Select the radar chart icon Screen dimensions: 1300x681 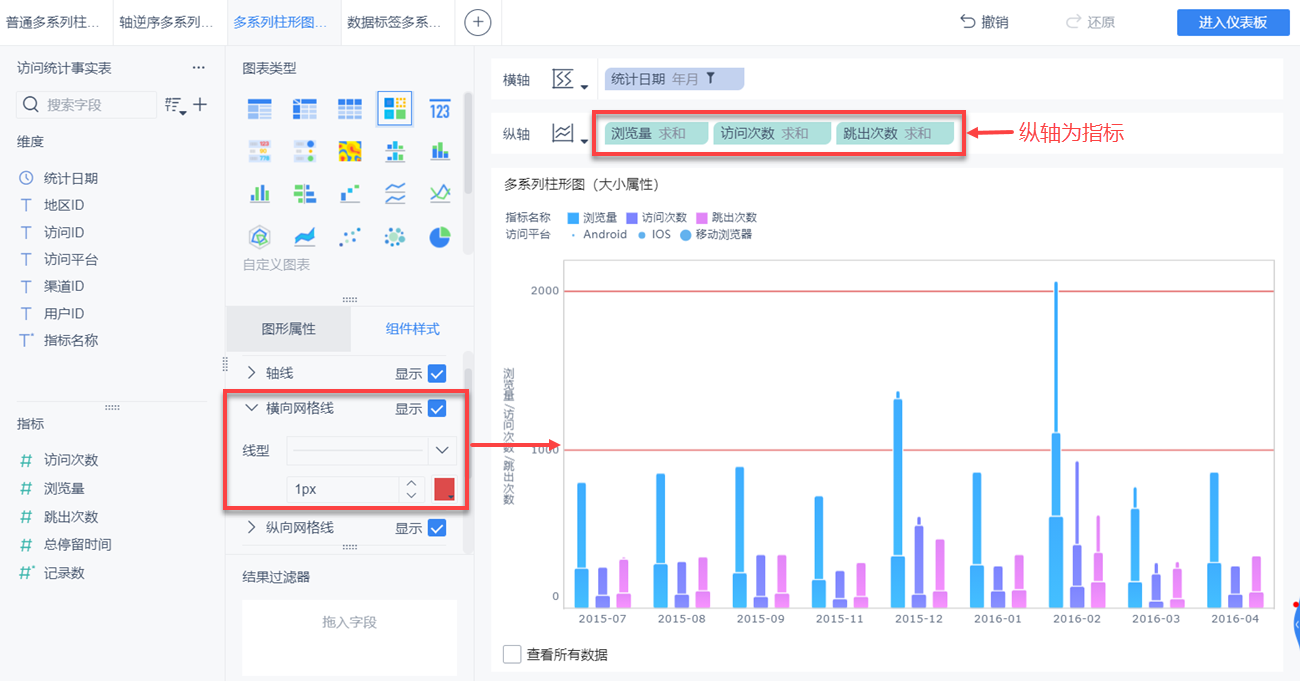(x=260, y=237)
